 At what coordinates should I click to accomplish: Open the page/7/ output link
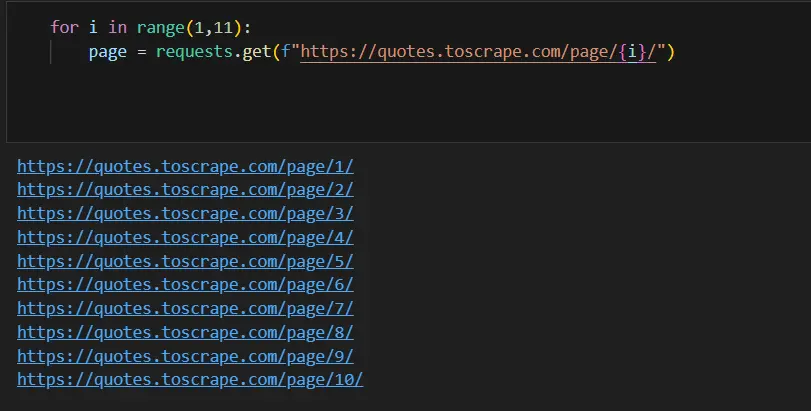(185, 308)
